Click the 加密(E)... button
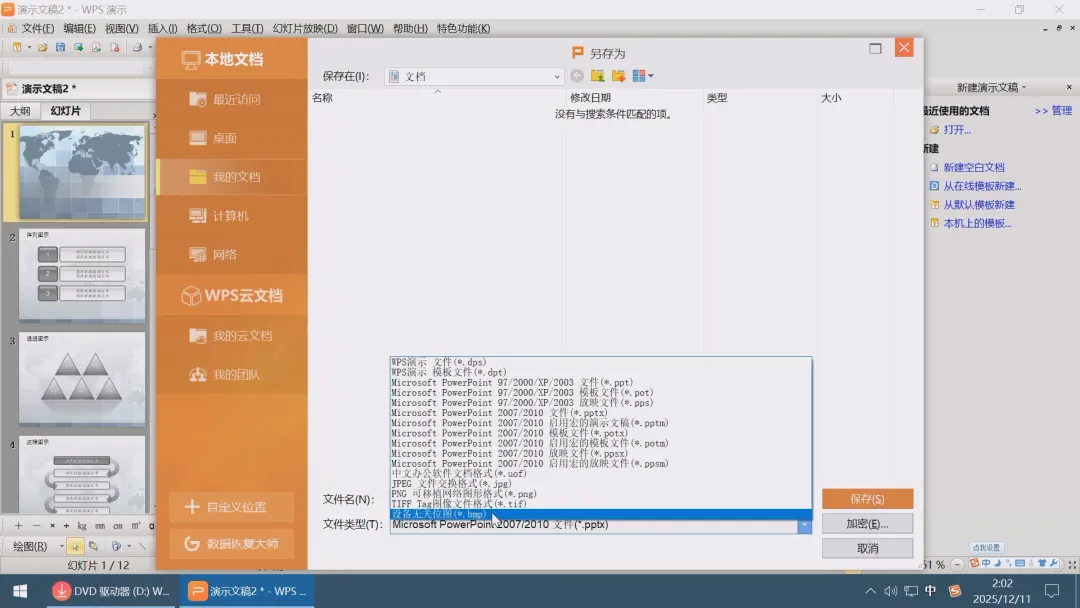The width and height of the screenshot is (1080, 608). [867, 523]
